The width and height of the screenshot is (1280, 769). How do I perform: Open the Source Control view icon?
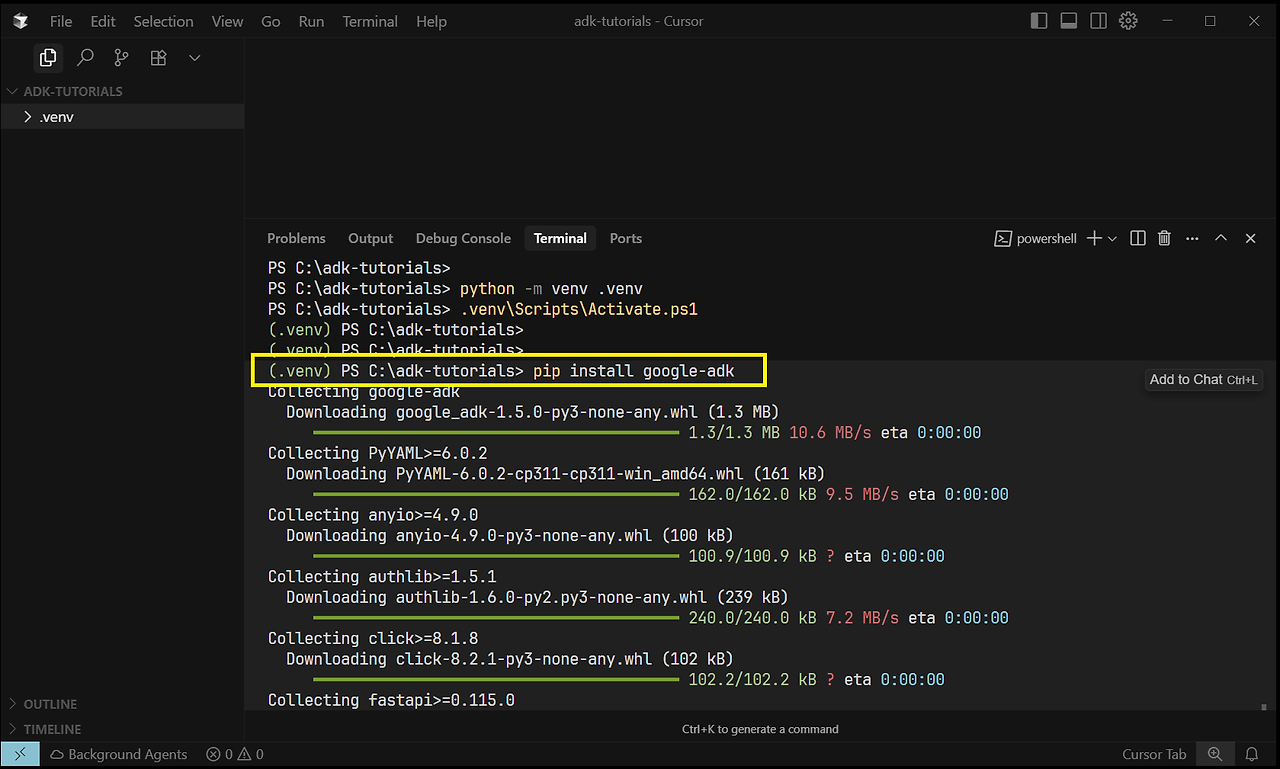(122, 58)
